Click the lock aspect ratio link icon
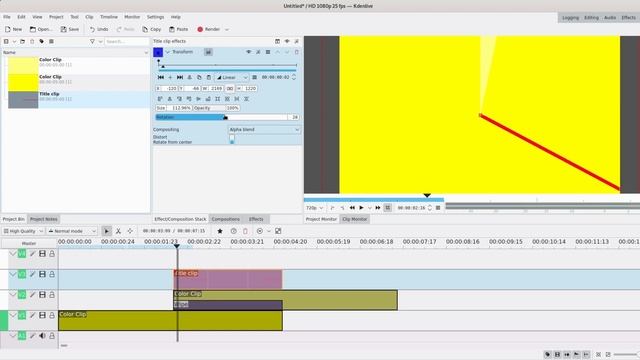640x360 pixels. pyautogui.click(x=230, y=88)
